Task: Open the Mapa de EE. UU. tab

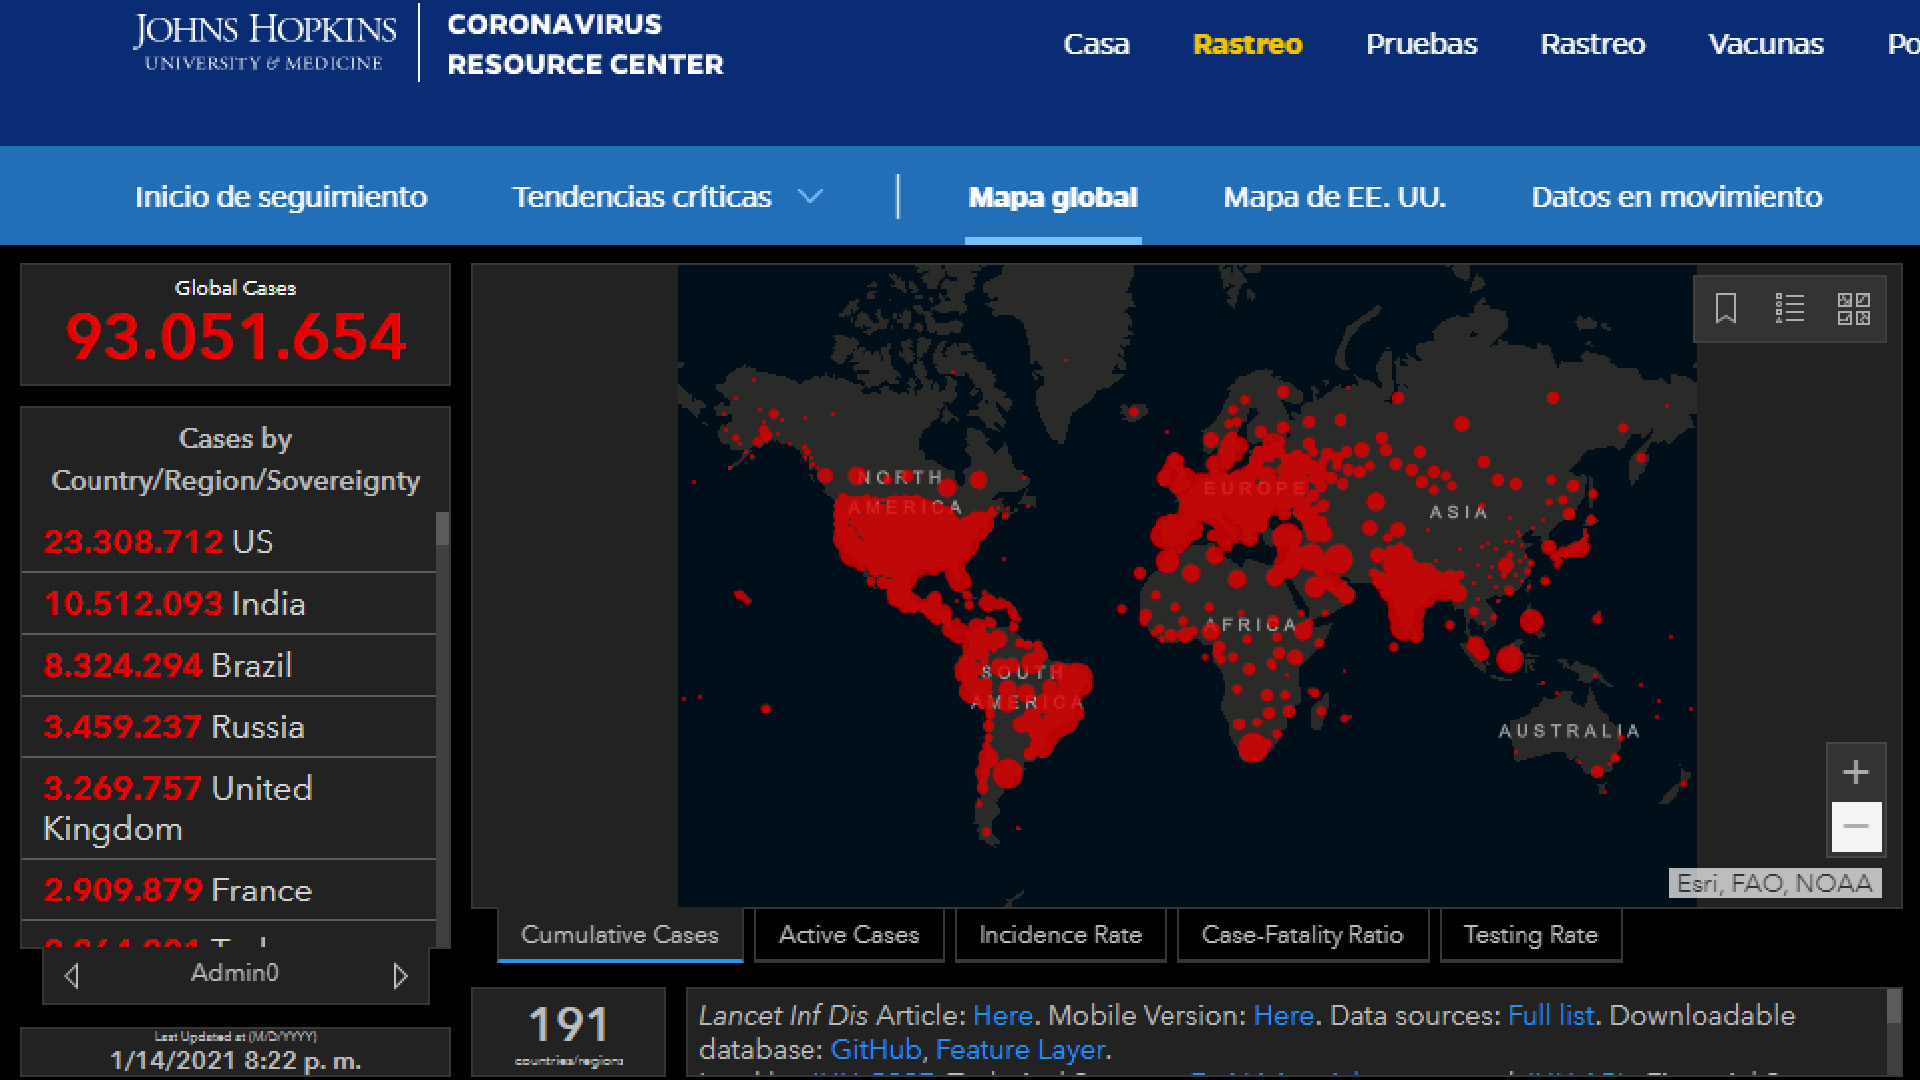Action: coord(1334,197)
